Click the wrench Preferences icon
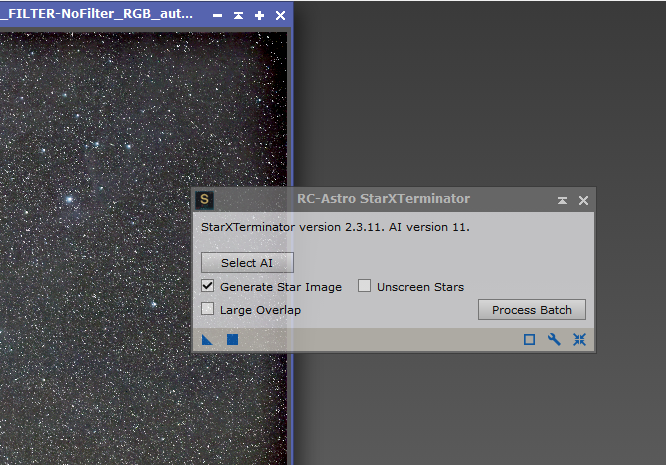This screenshot has width=666, height=465. pos(554,339)
